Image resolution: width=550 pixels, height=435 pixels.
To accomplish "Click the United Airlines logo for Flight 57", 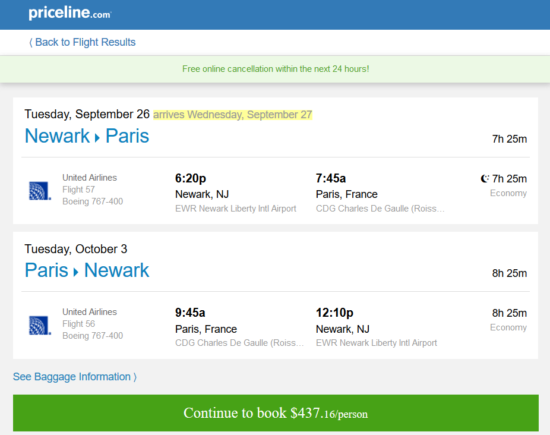I will click(40, 190).
